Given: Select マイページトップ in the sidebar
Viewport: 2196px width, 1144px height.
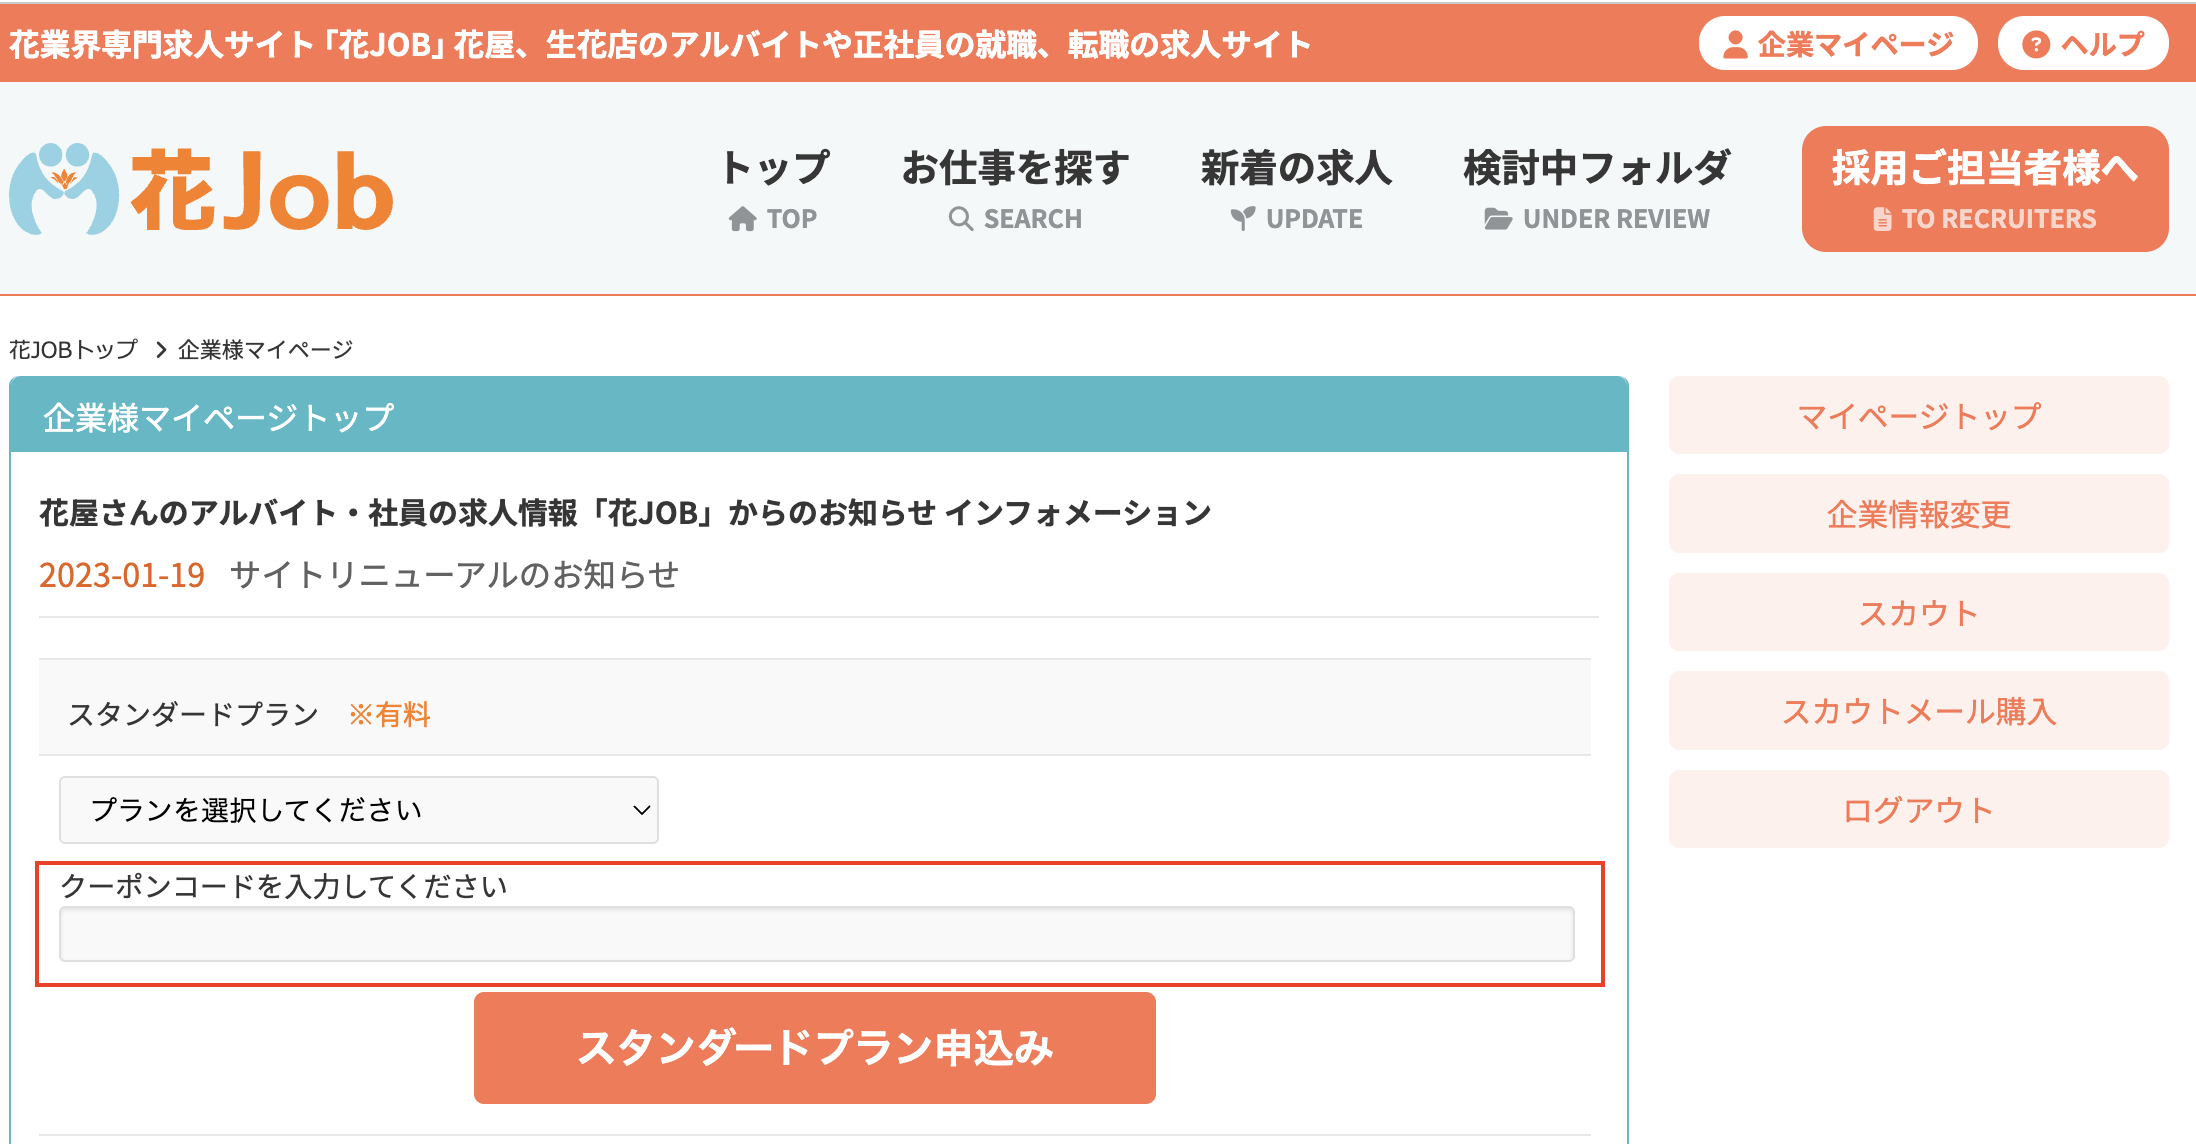Looking at the screenshot, I should 1918,416.
